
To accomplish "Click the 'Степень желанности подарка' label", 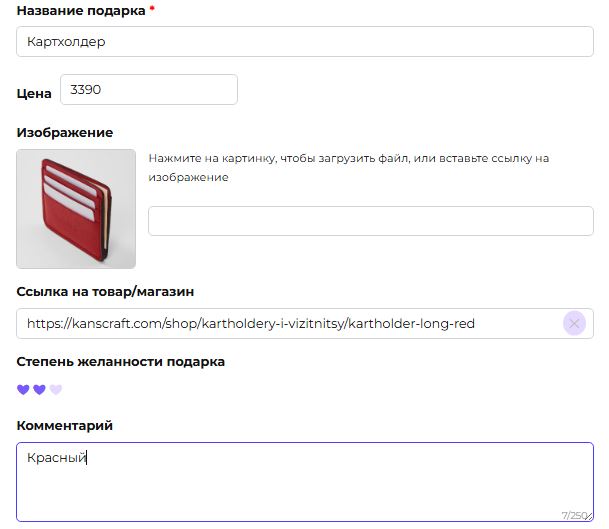I will (120, 362).
